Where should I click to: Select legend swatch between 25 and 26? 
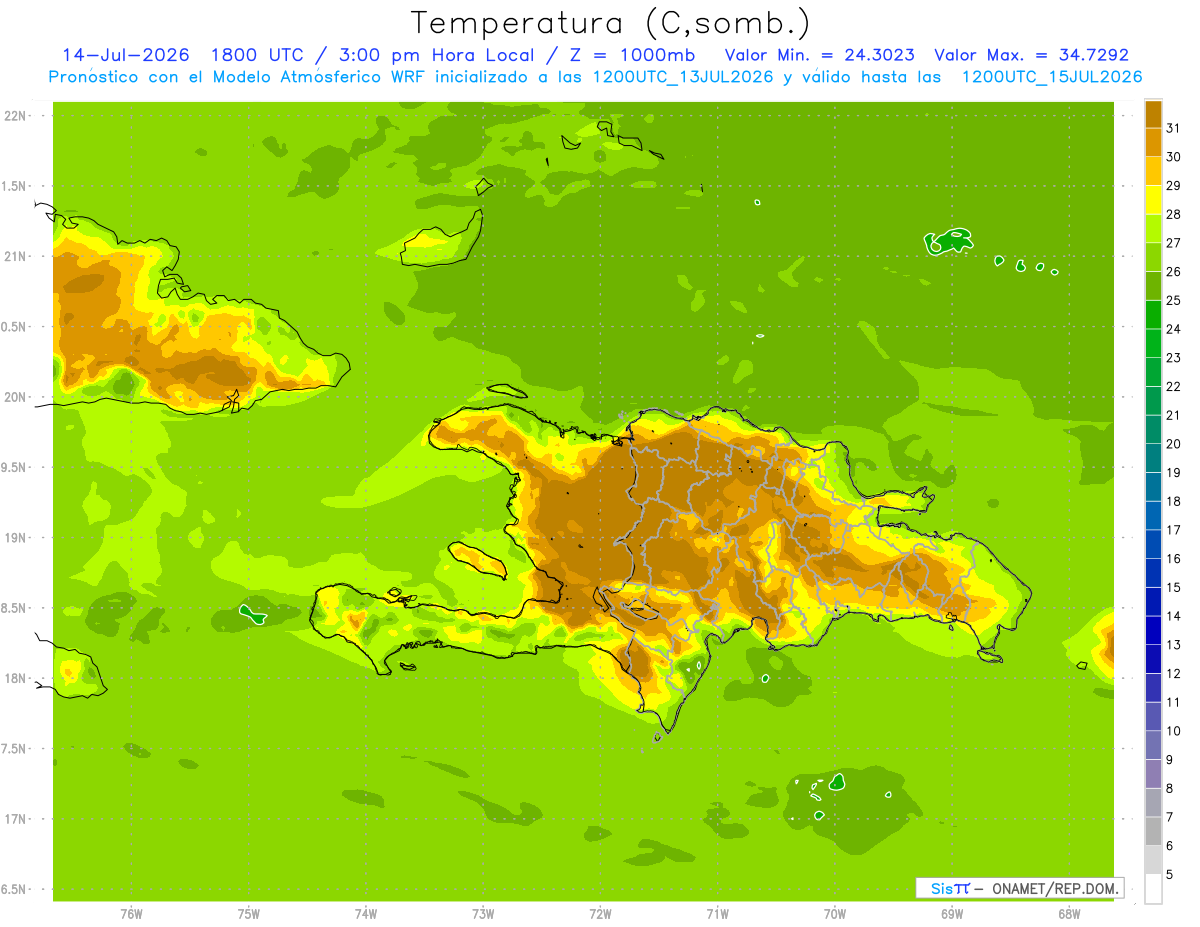1153,286
